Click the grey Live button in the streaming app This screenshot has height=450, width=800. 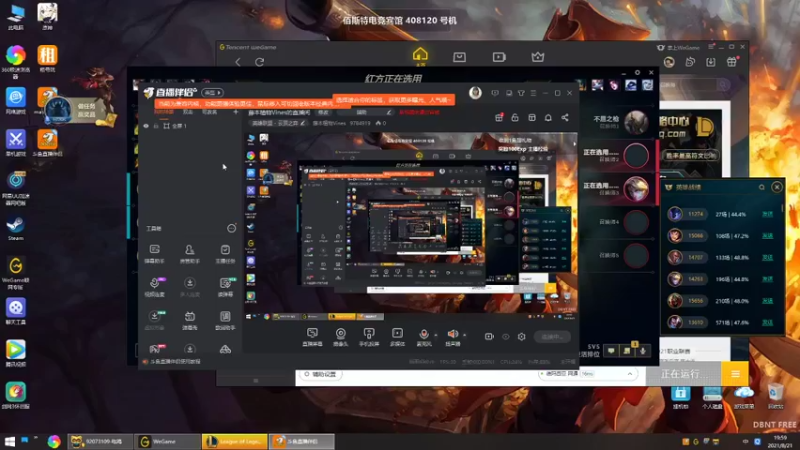(x=552, y=337)
